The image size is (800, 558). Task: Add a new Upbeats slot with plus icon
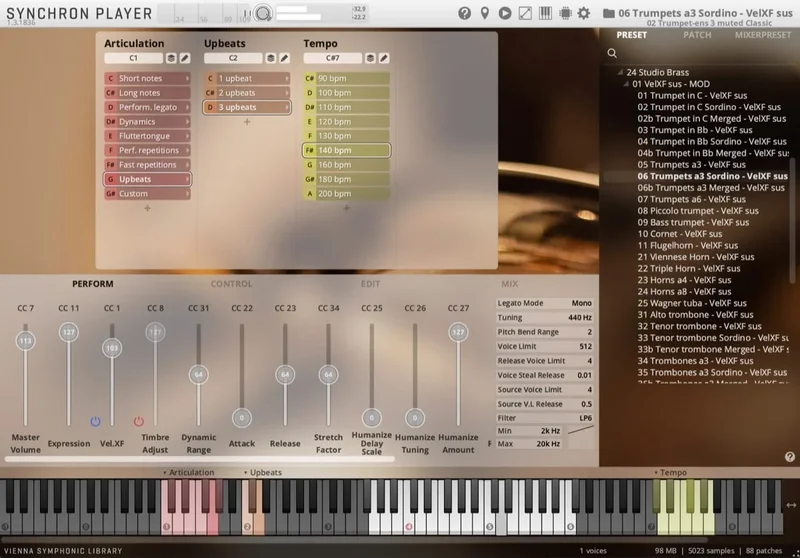tap(247, 121)
